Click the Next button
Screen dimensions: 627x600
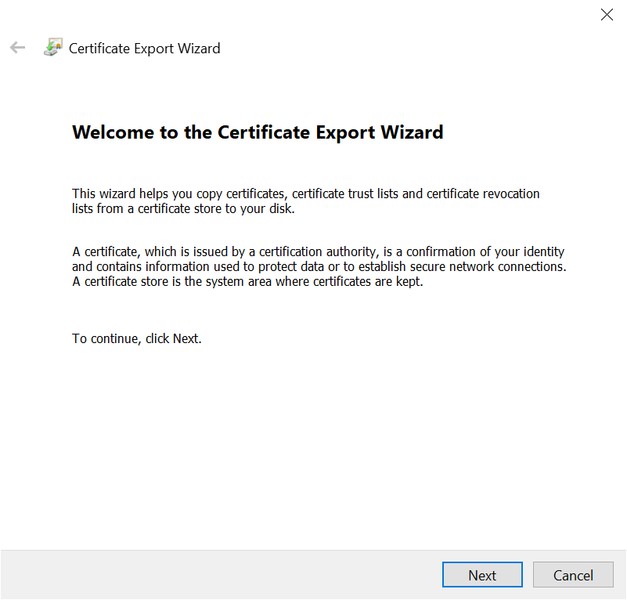point(482,575)
